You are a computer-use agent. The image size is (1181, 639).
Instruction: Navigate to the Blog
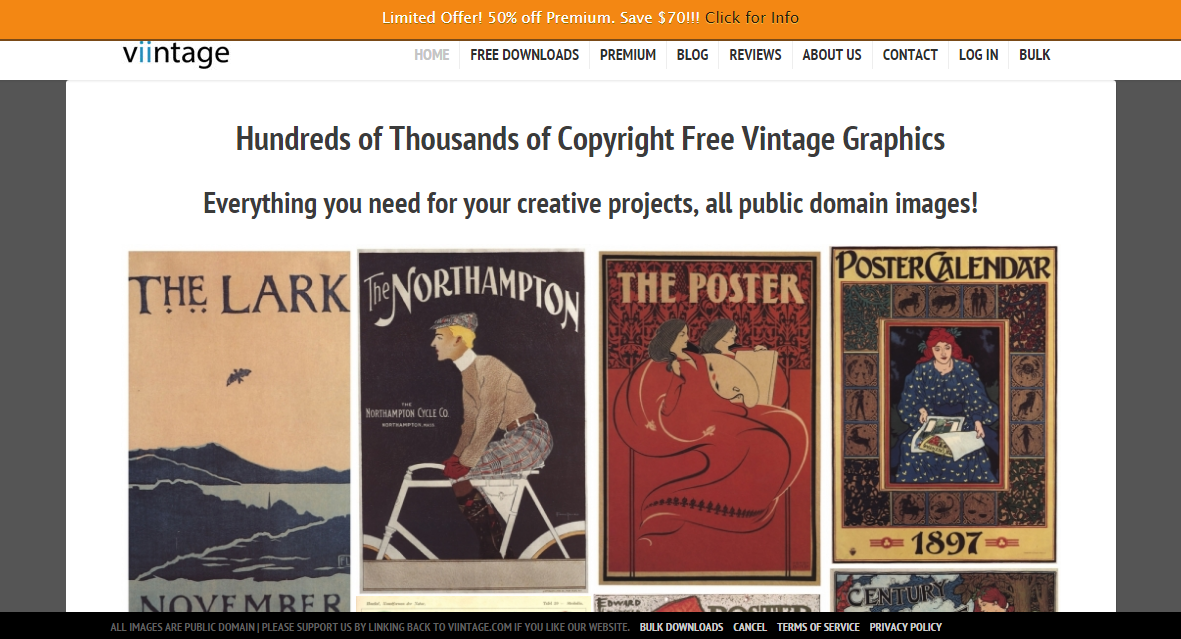pos(692,55)
